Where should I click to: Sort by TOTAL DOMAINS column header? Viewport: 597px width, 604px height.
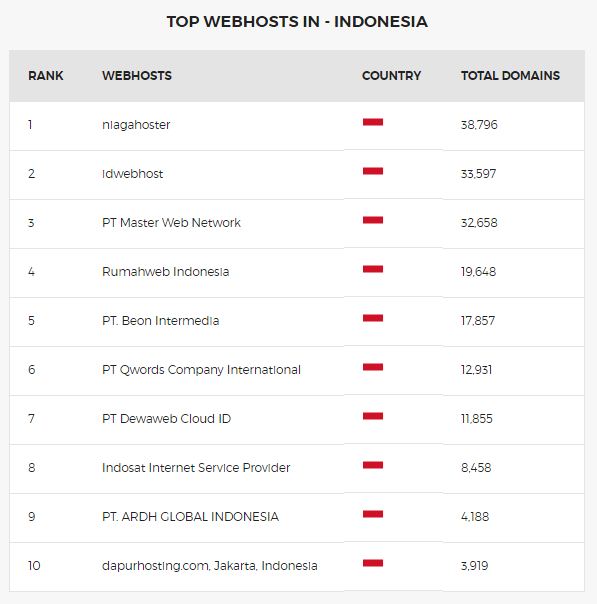click(510, 76)
